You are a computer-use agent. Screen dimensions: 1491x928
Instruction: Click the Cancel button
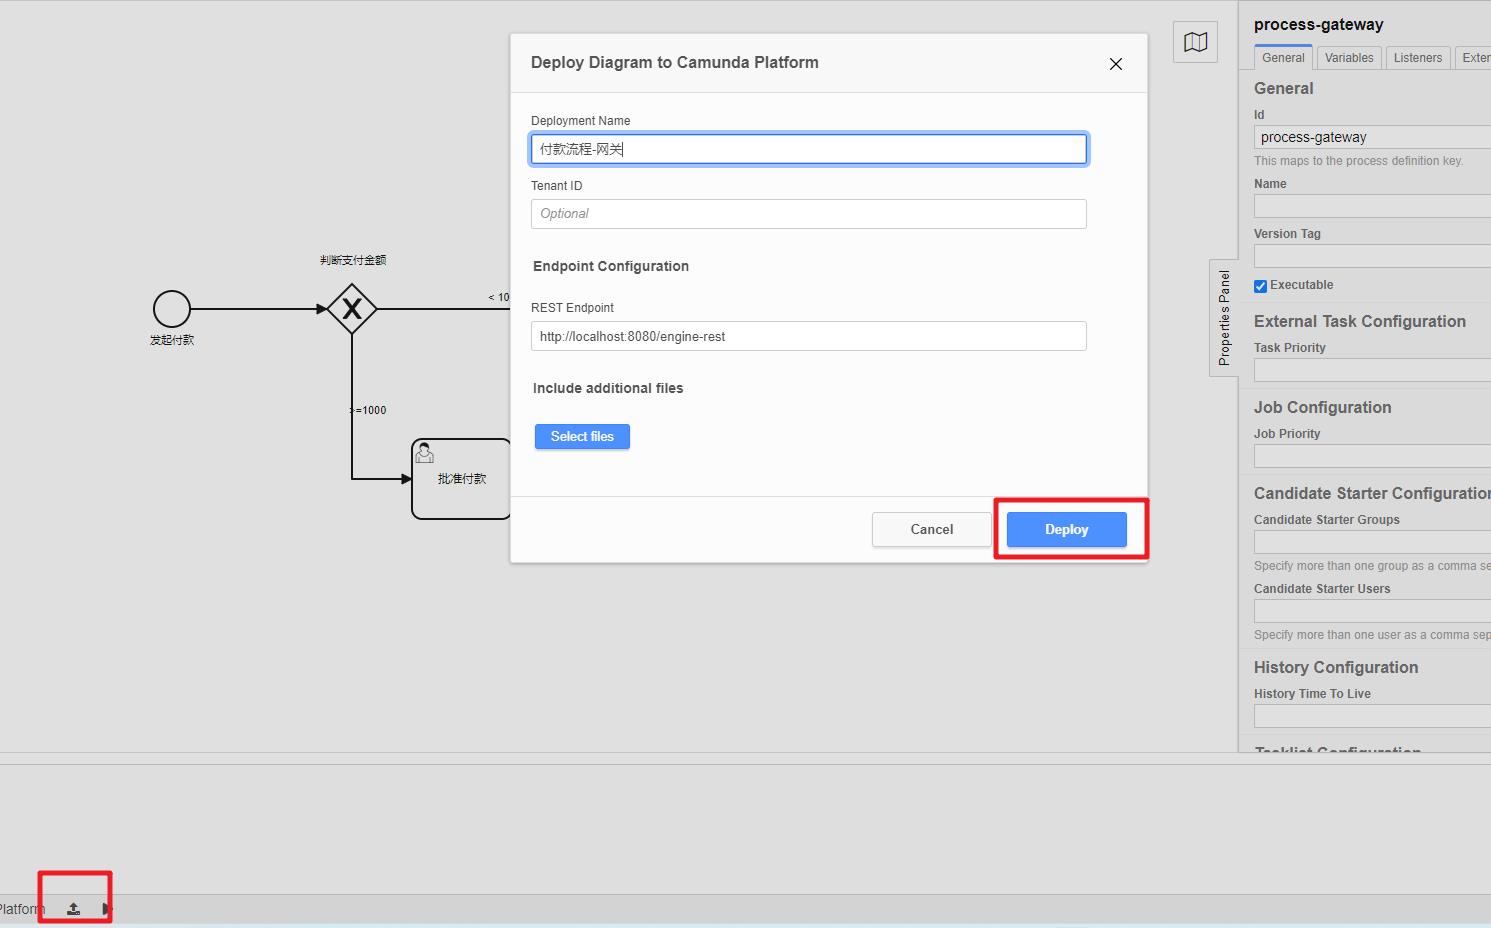click(932, 530)
